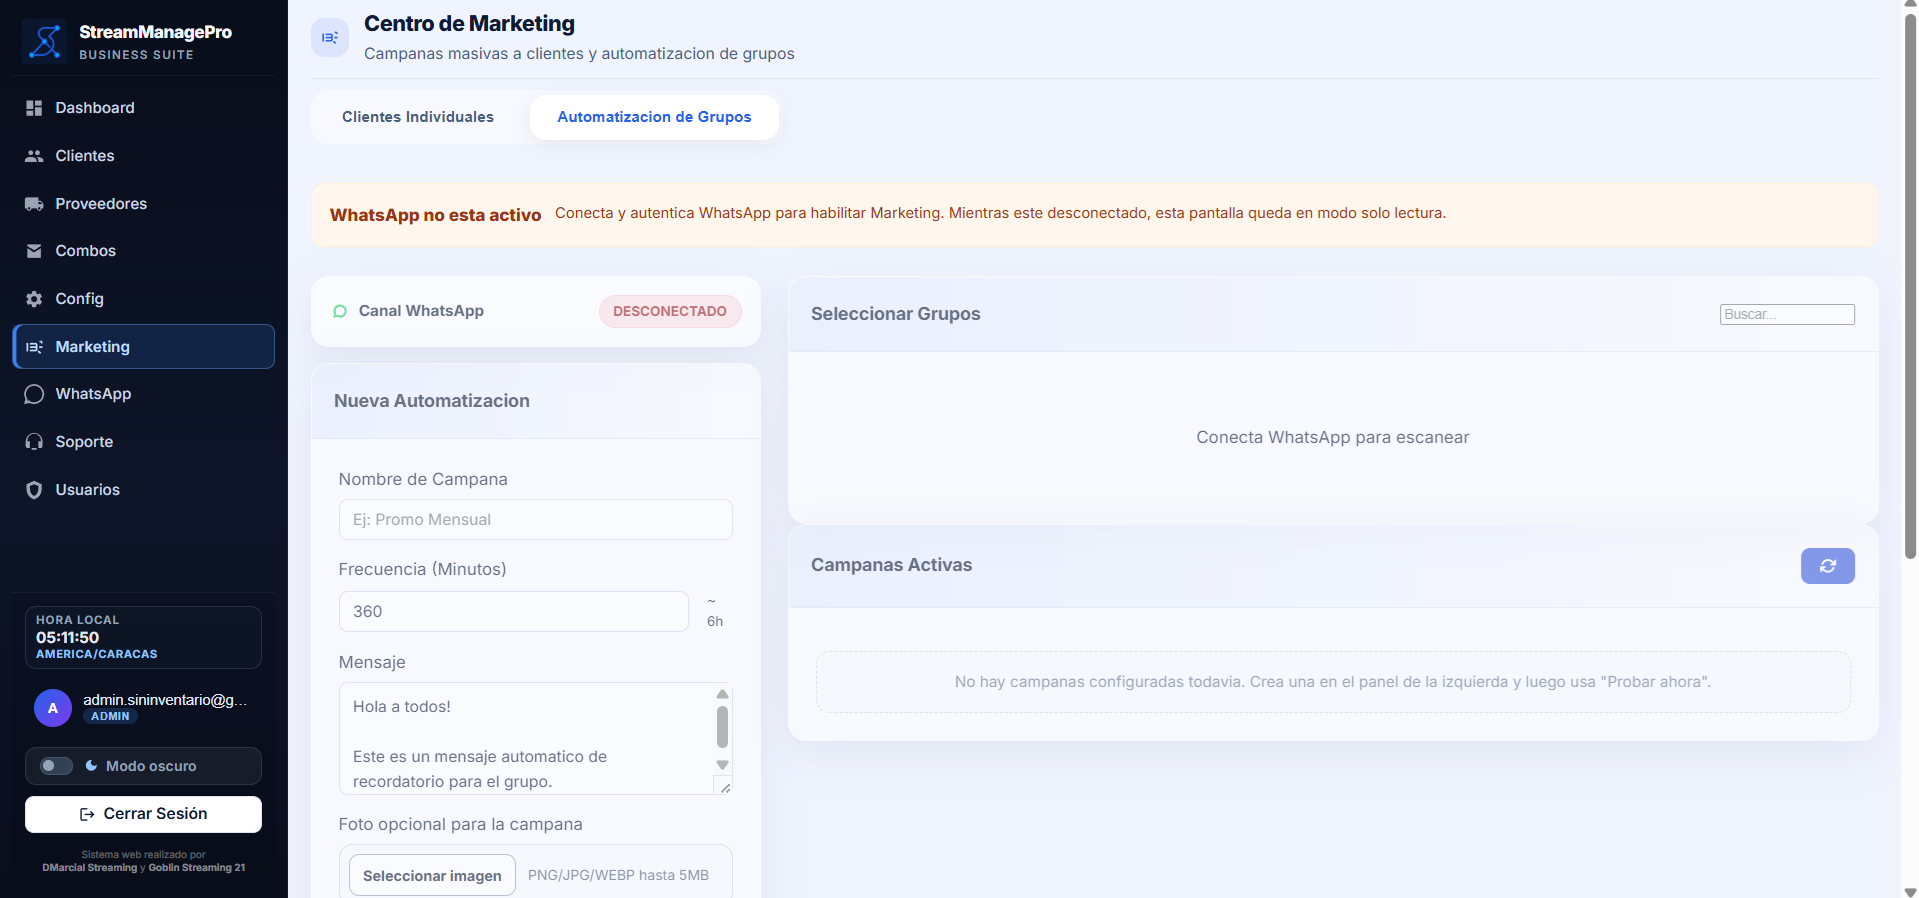Switch to the Clientes Individuales tab
This screenshot has width=1919, height=898.
[x=418, y=117]
